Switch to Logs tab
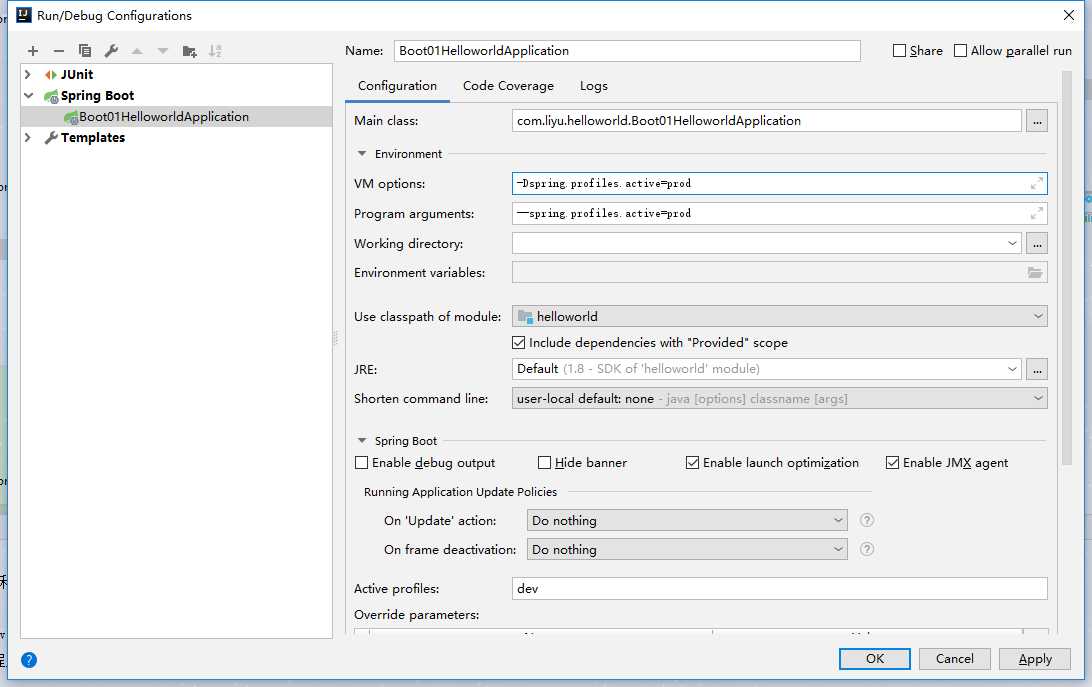The width and height of the screenshot is (1092, 687). [593, 86]
